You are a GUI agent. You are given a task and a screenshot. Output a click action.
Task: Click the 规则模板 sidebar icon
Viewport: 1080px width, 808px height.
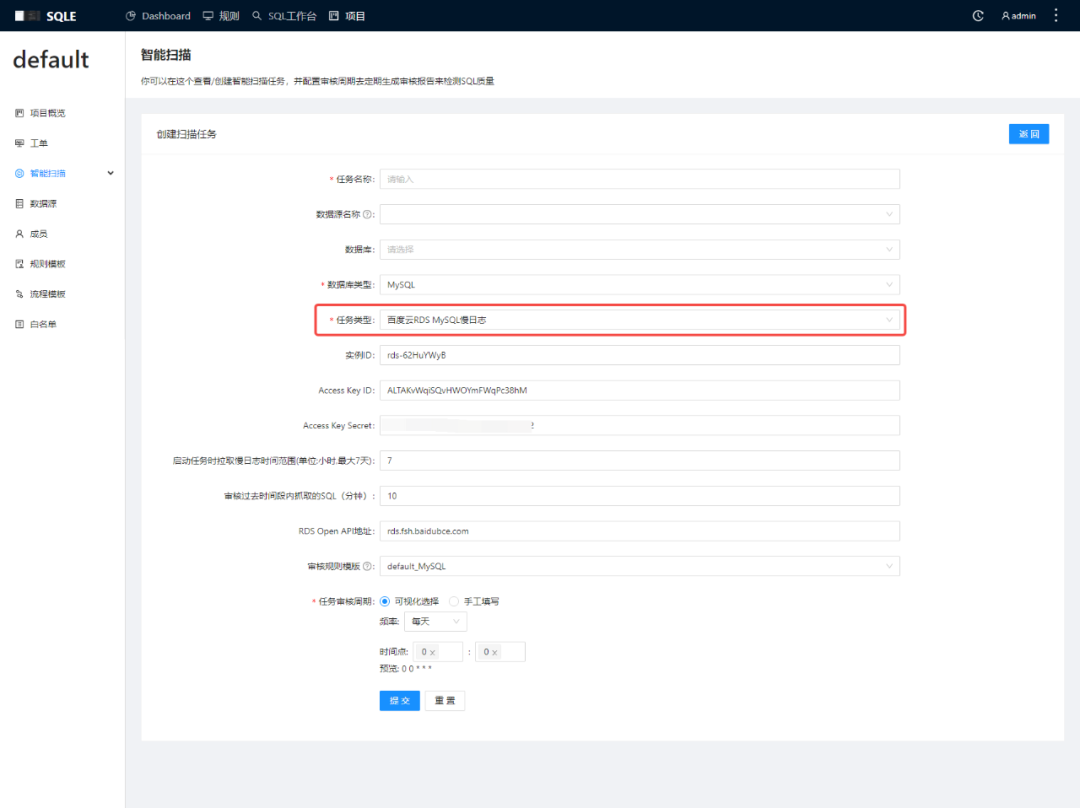click(x=19, y=264)
